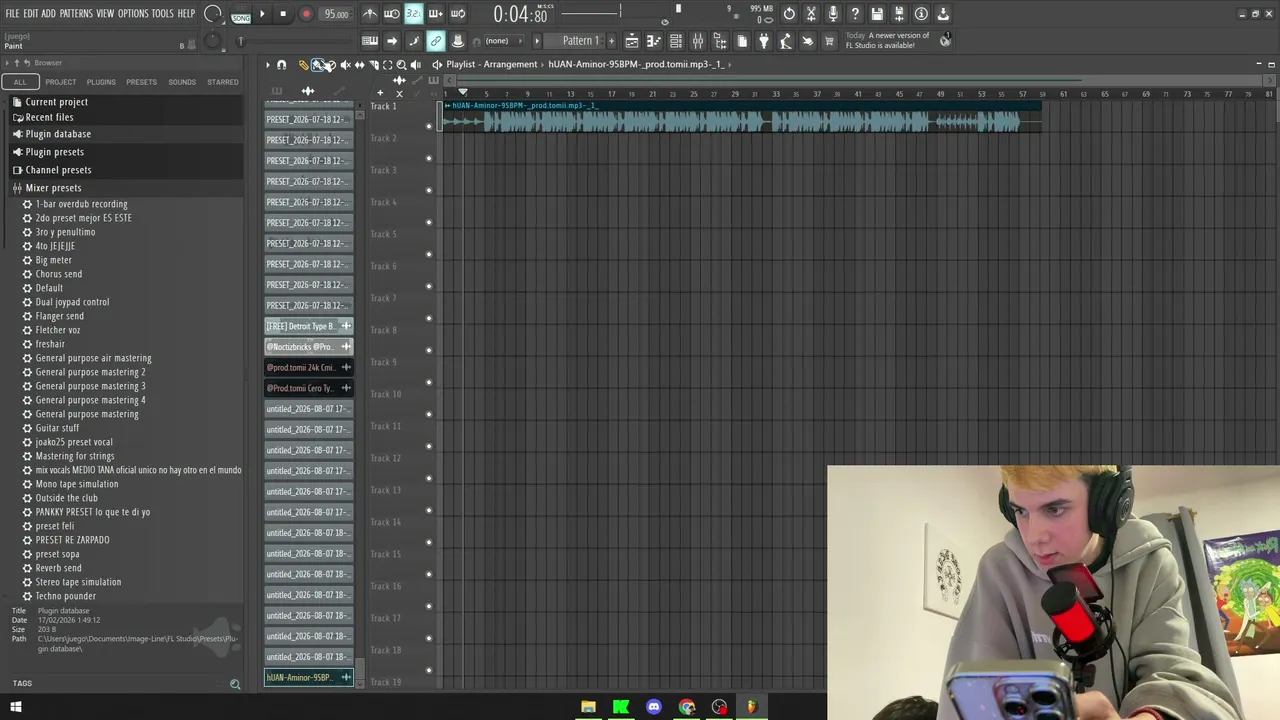Select the Slip tool in playlist
The image size is (1280, 720).
(359, 65)
